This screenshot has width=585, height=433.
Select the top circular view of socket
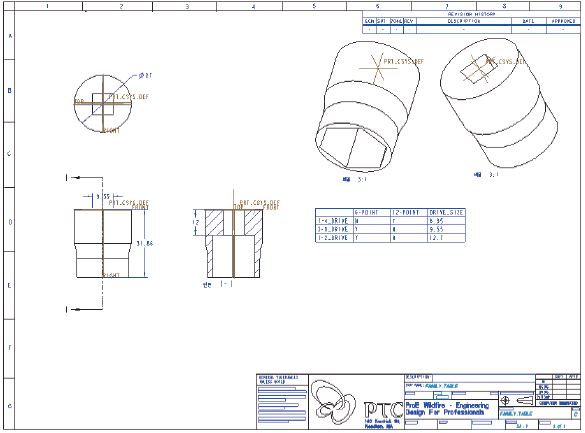(x=103, y=103)
